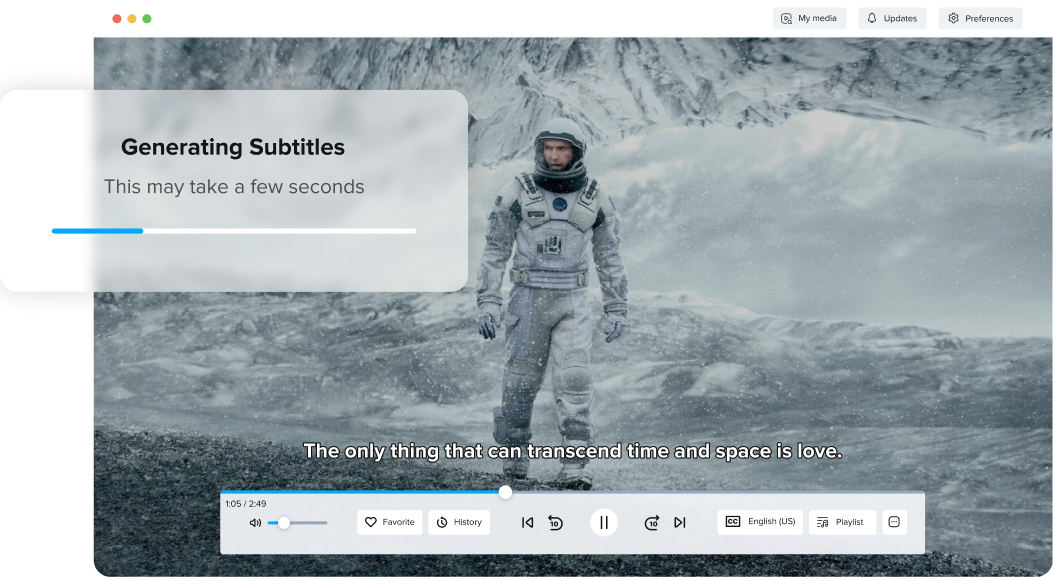Jump to the next track
1053x577 pixels.
[680, 523]
